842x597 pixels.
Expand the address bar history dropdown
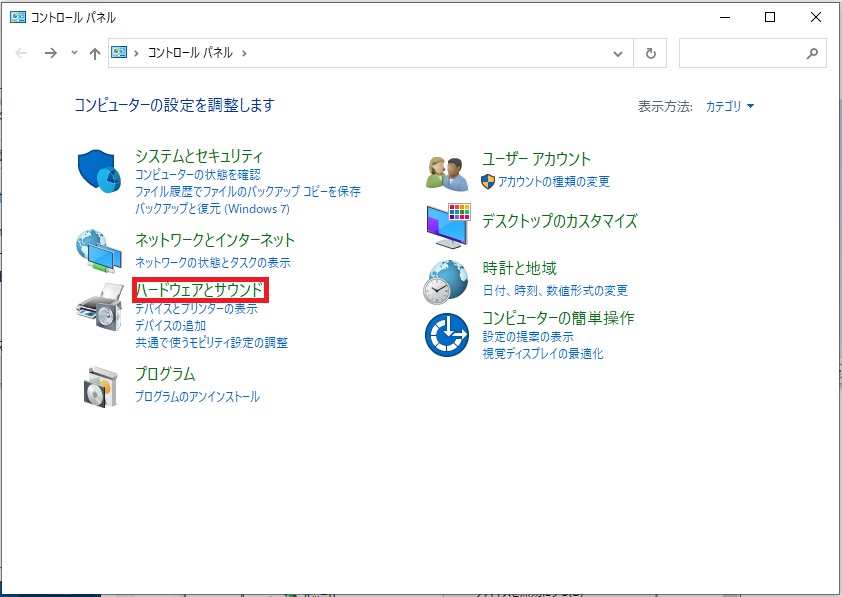tap(618, 53)
